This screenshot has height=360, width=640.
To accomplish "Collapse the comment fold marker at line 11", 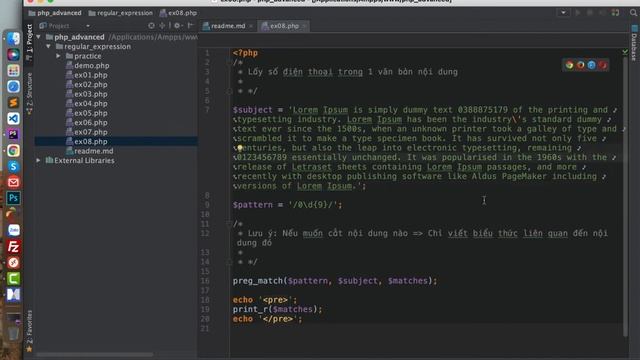I will (229, 224).
